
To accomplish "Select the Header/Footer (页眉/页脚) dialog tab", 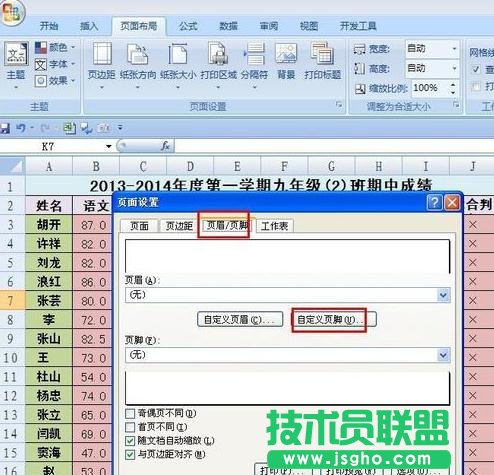I will 227,225.
